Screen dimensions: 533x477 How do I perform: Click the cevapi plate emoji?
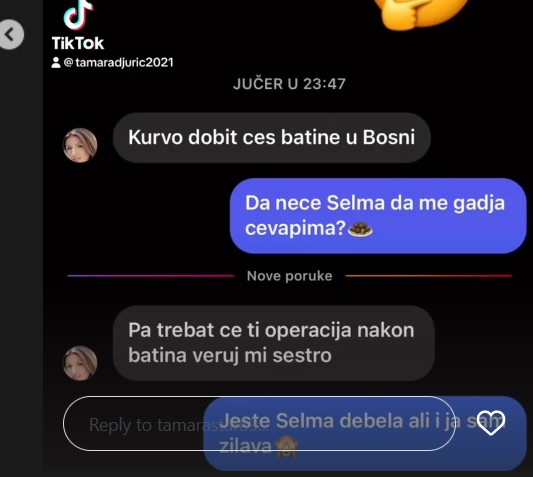click(x=361, y=229)
